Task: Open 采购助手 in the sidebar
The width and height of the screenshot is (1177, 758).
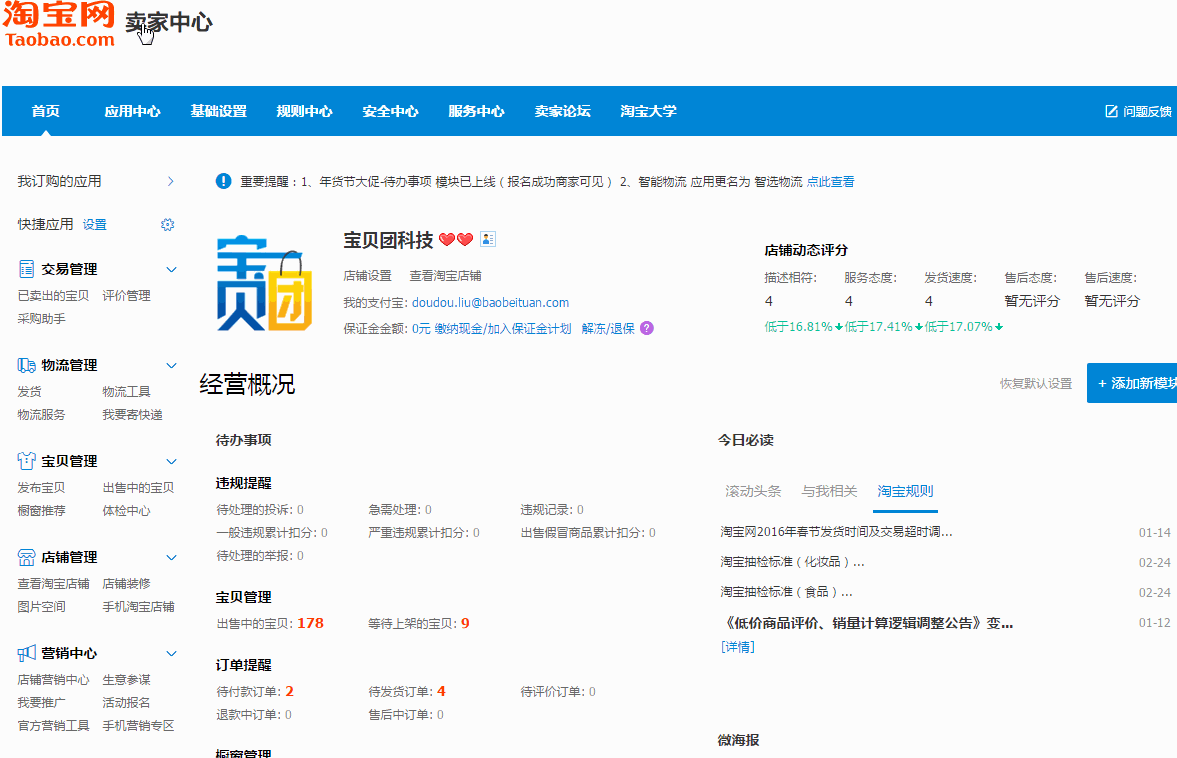Action: pos(41,319)
